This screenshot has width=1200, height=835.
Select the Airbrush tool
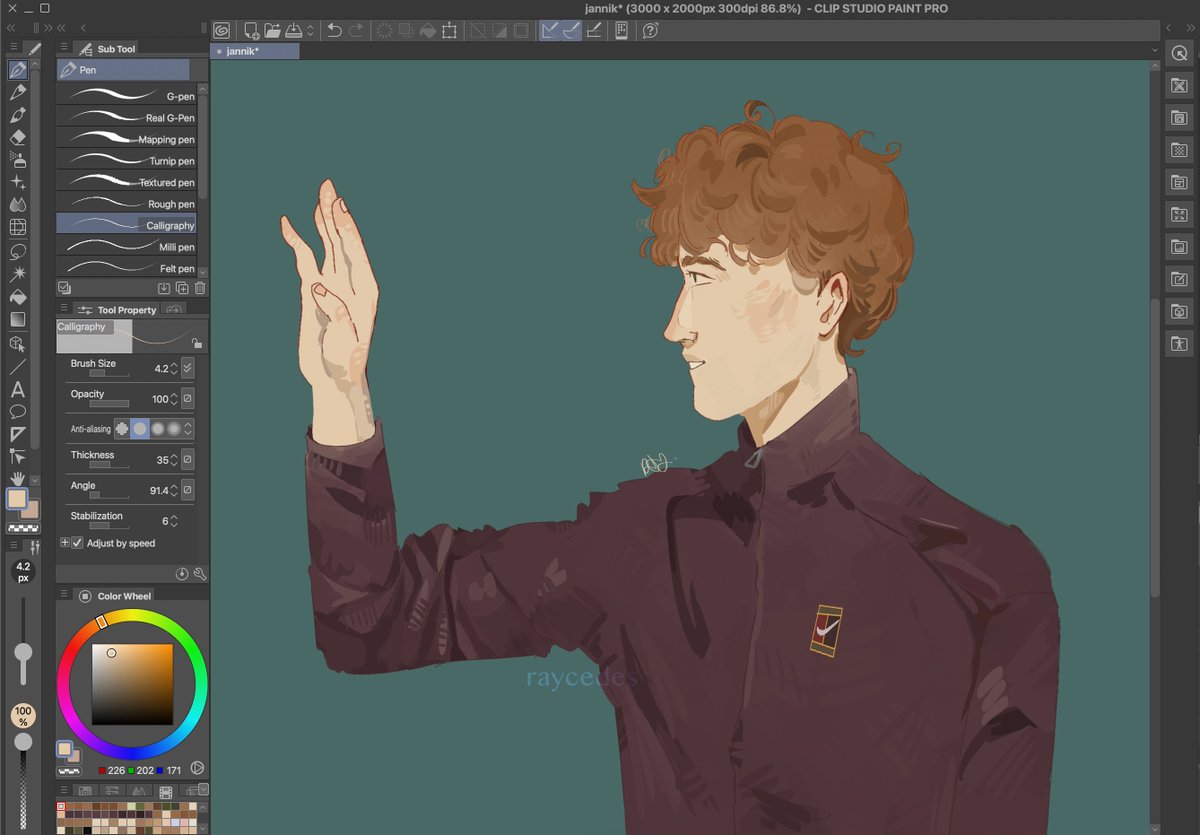(19, 158)
